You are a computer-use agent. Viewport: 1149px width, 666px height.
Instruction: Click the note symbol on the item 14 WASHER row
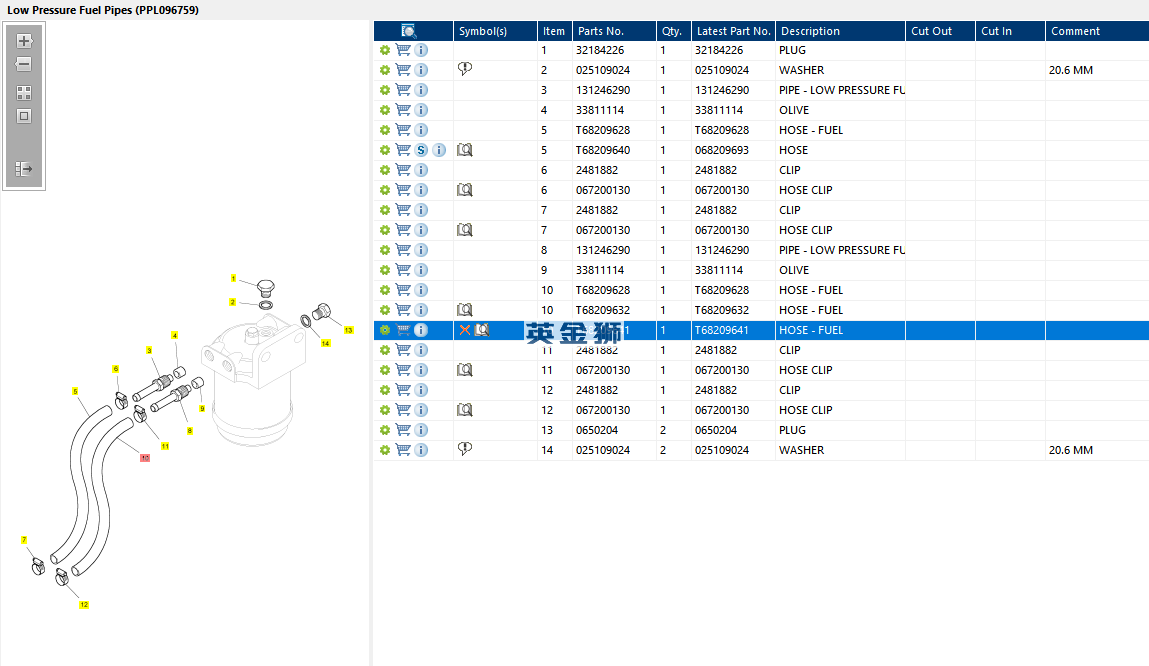(x=465, y=448)
